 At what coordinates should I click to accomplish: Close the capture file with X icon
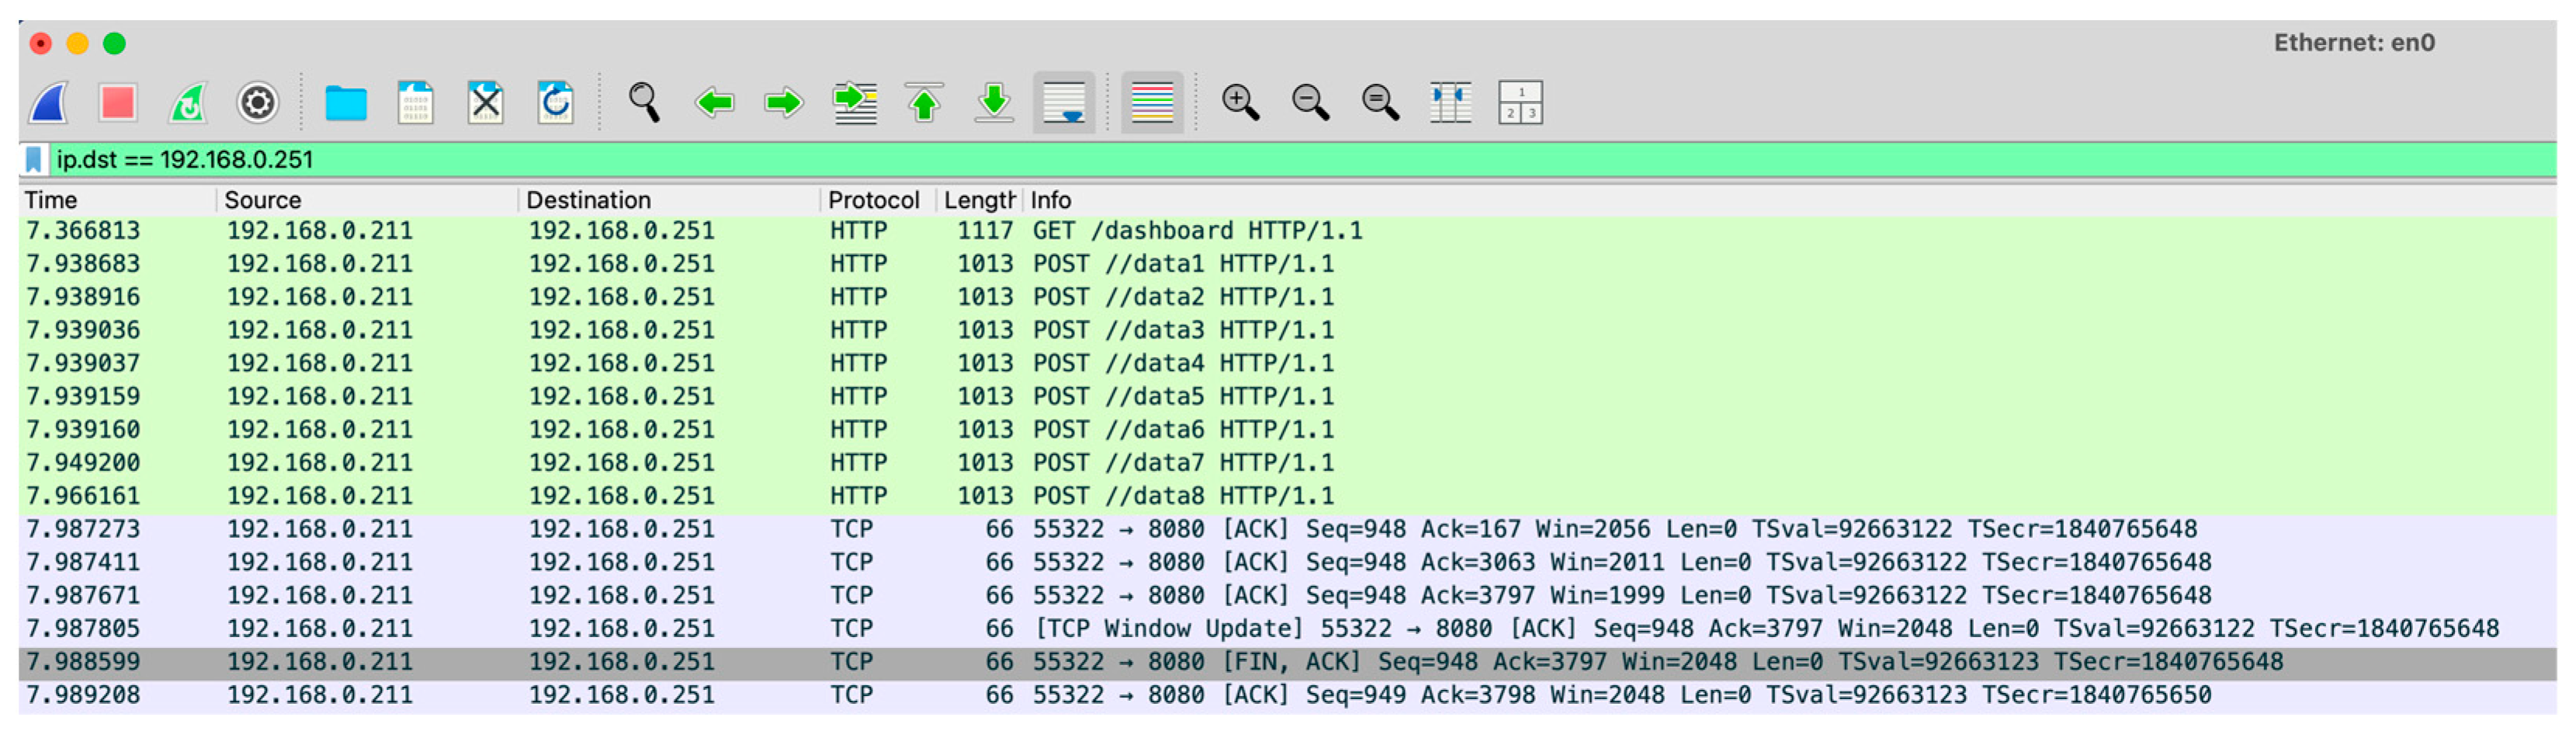(x=485, y=103)
